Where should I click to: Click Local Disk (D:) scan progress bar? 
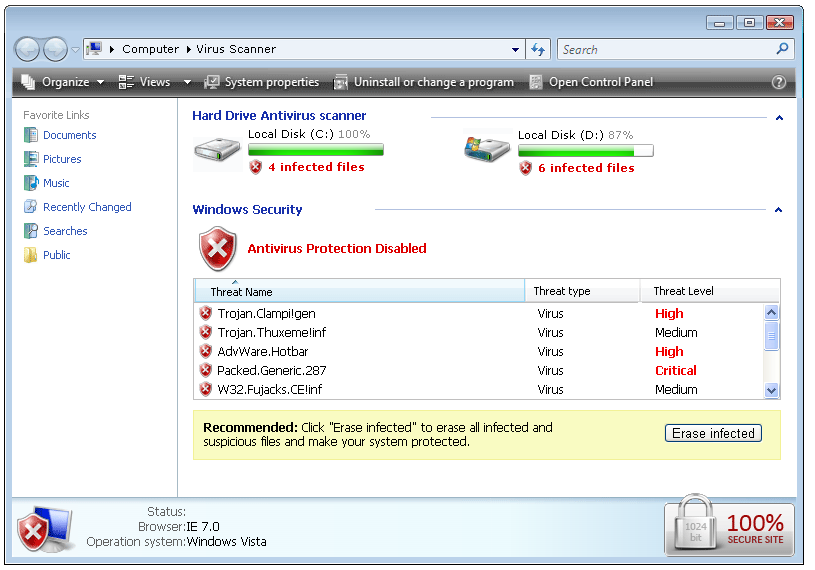coord(585,151)
